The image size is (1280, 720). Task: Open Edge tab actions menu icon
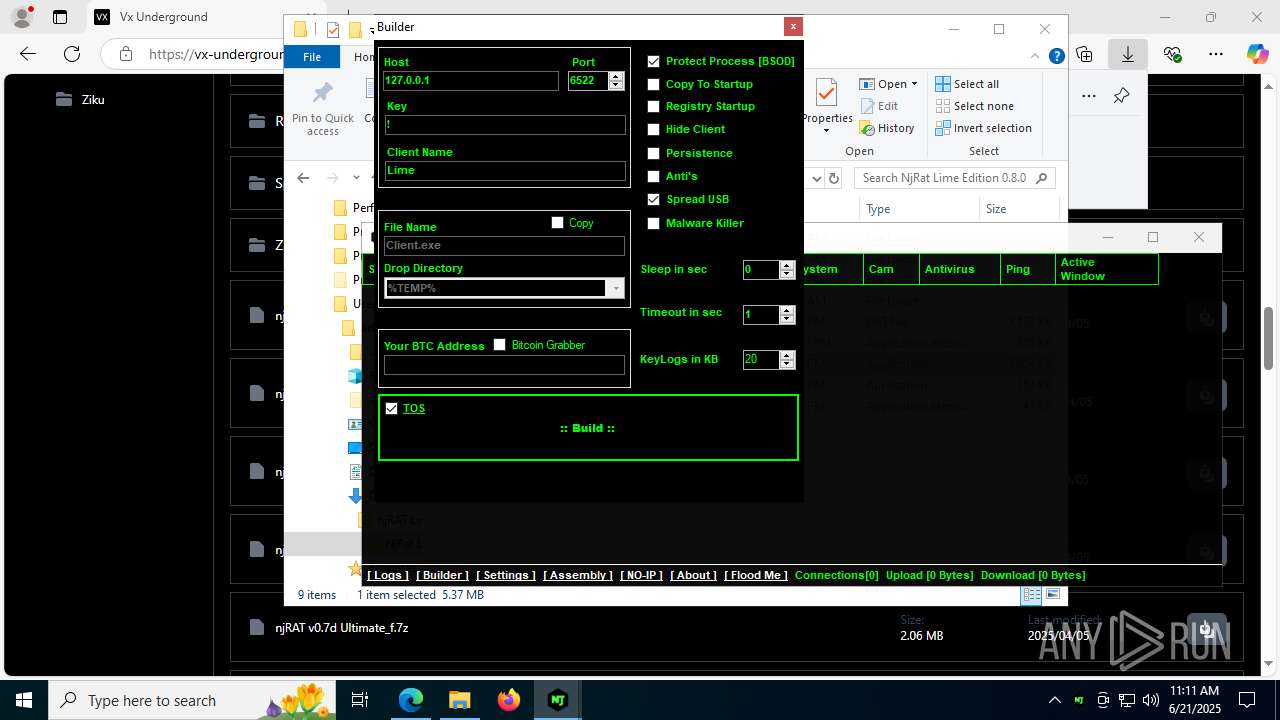[60, 17]
